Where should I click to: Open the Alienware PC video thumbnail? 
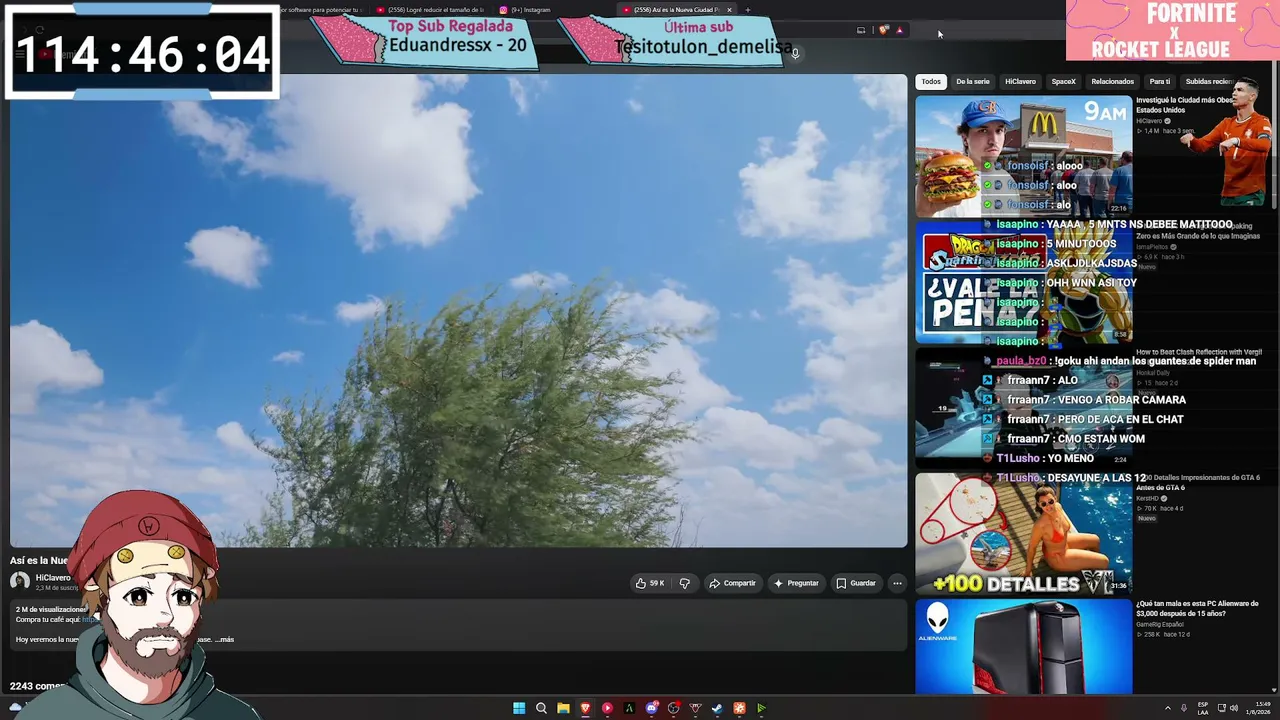point(1024,646)
